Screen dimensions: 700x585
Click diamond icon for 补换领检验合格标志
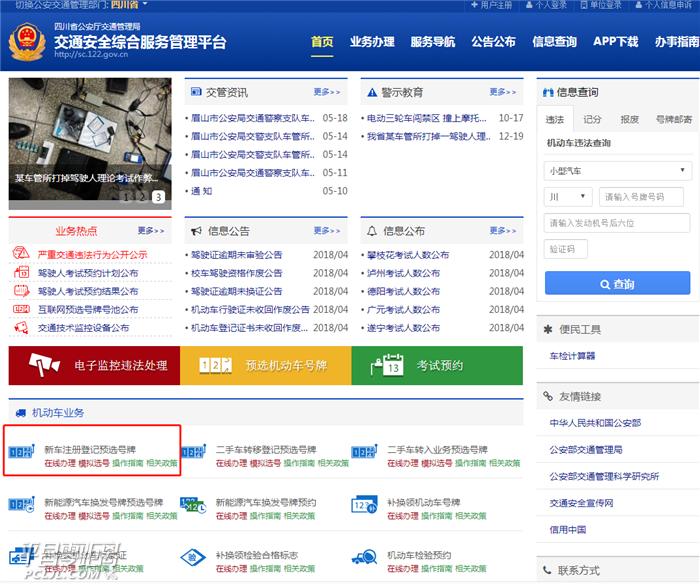(193, 557)
